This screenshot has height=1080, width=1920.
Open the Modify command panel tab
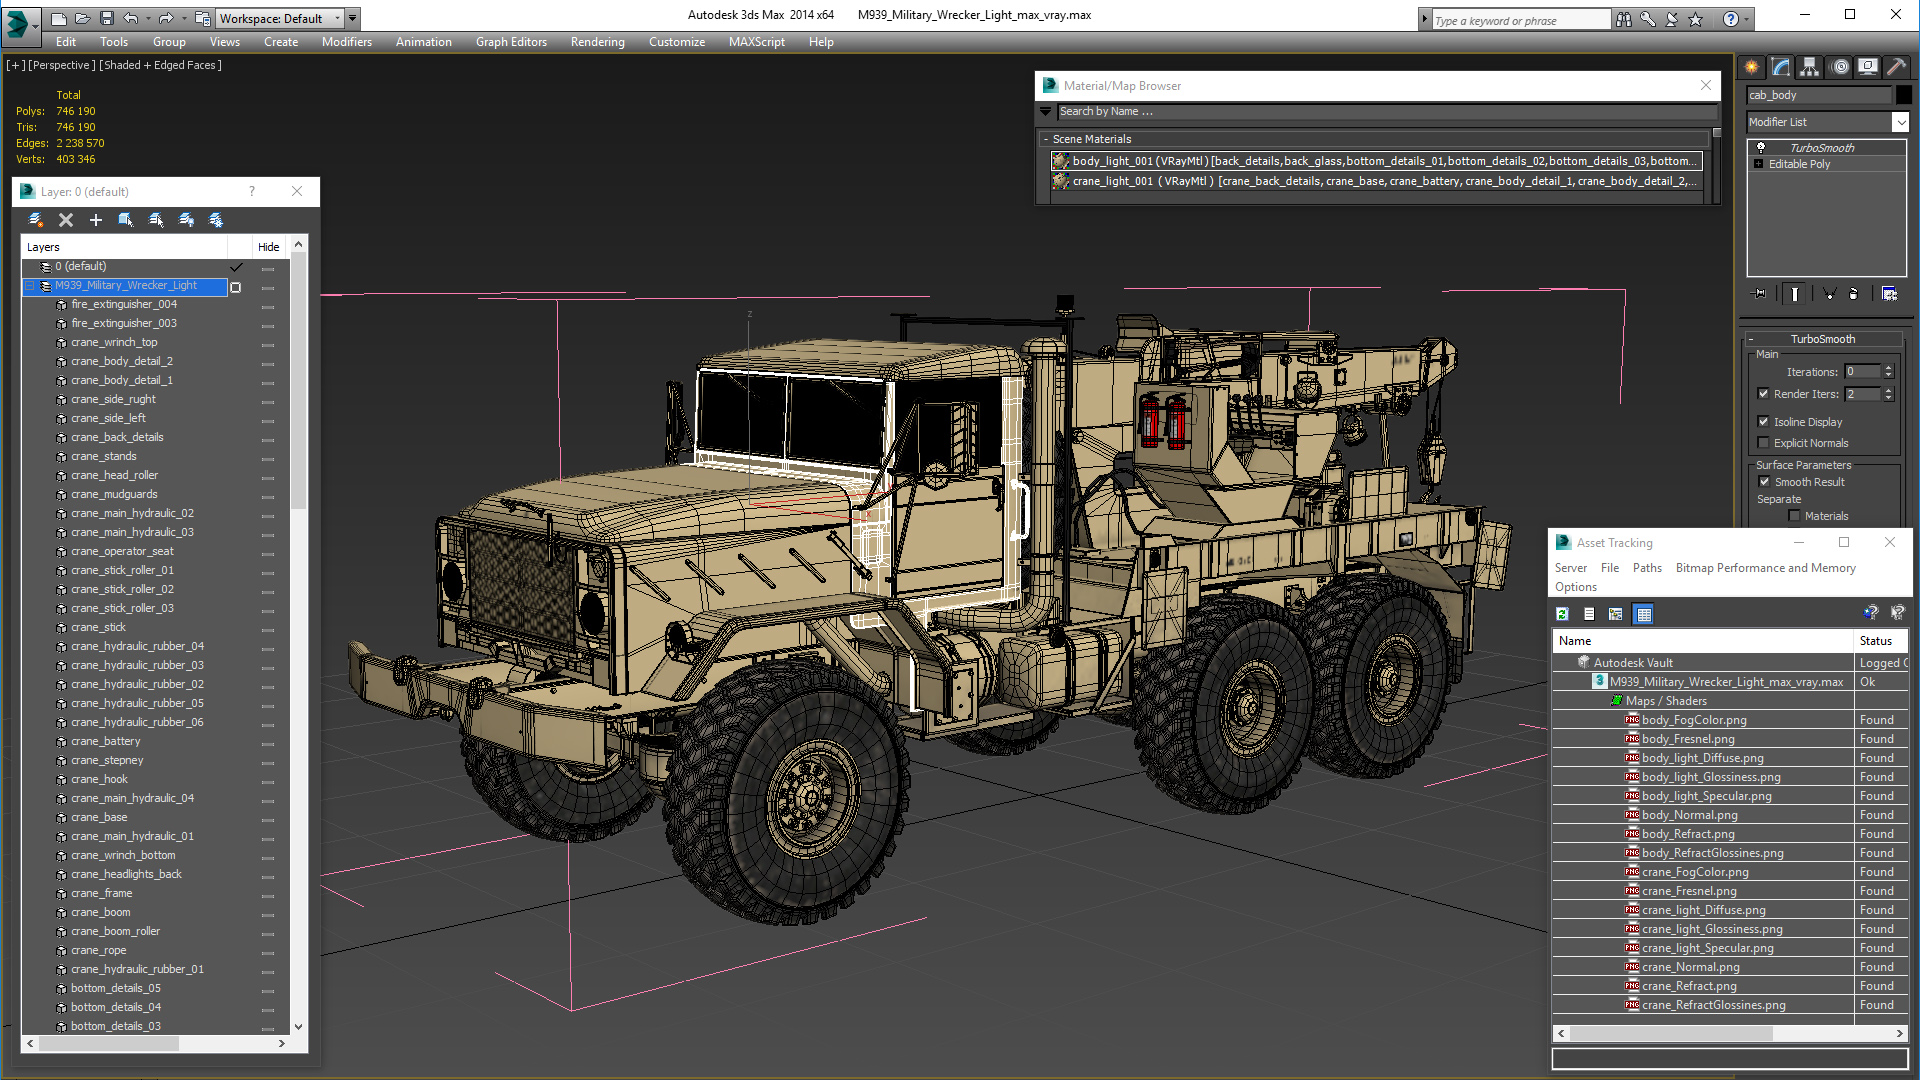(1781, 67)
